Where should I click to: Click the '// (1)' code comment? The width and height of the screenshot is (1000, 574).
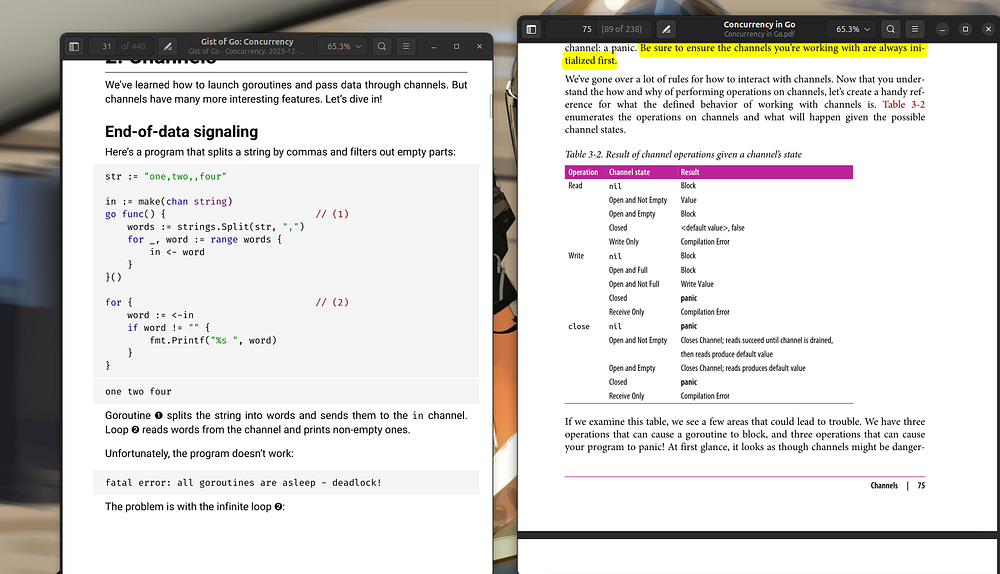click(332, 214)
